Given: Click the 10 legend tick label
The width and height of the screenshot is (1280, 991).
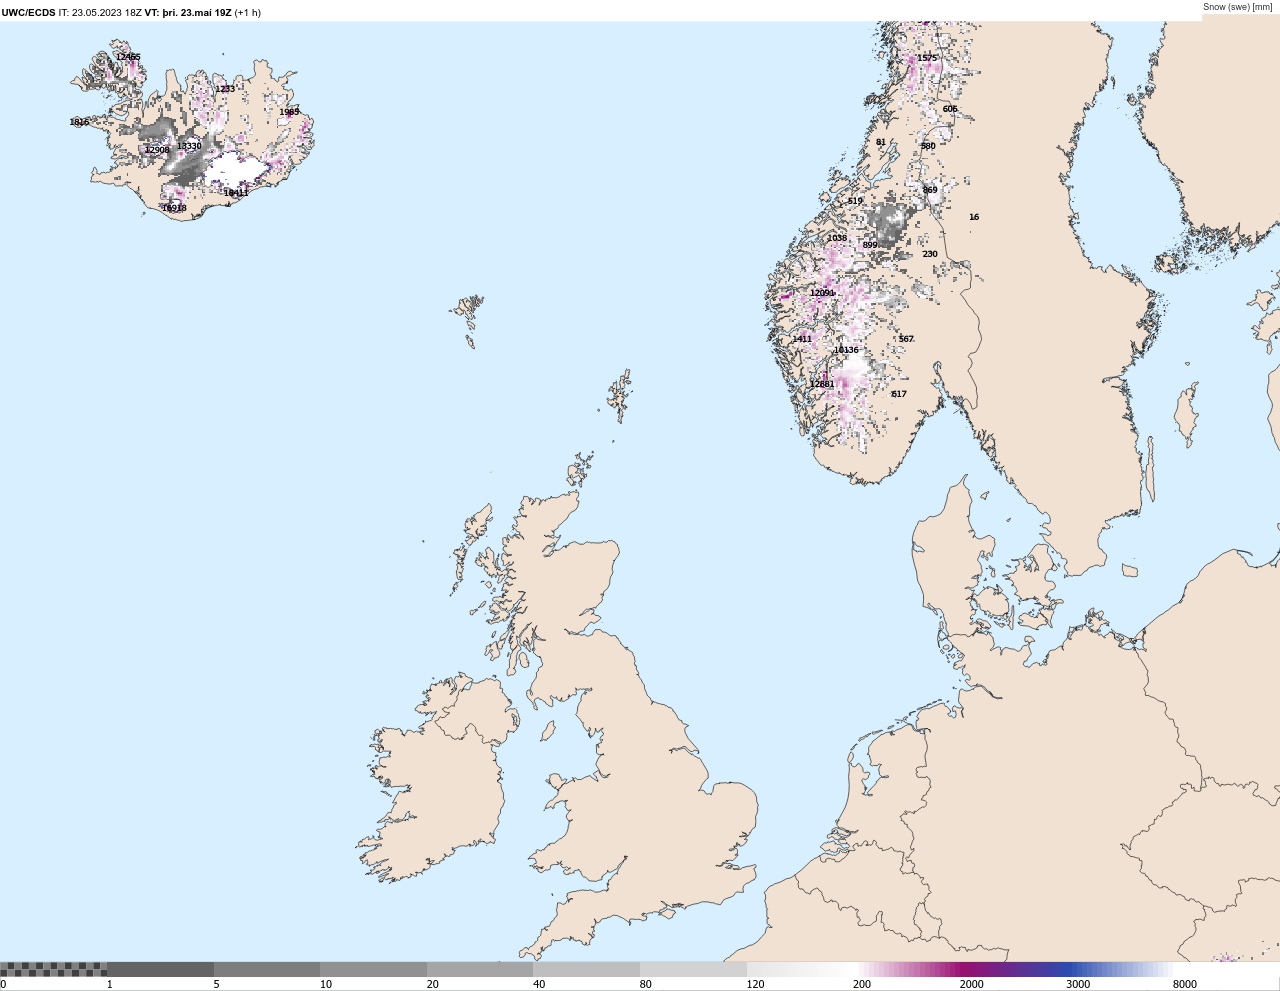Looking at the screenshot, I should coord(326,985).
